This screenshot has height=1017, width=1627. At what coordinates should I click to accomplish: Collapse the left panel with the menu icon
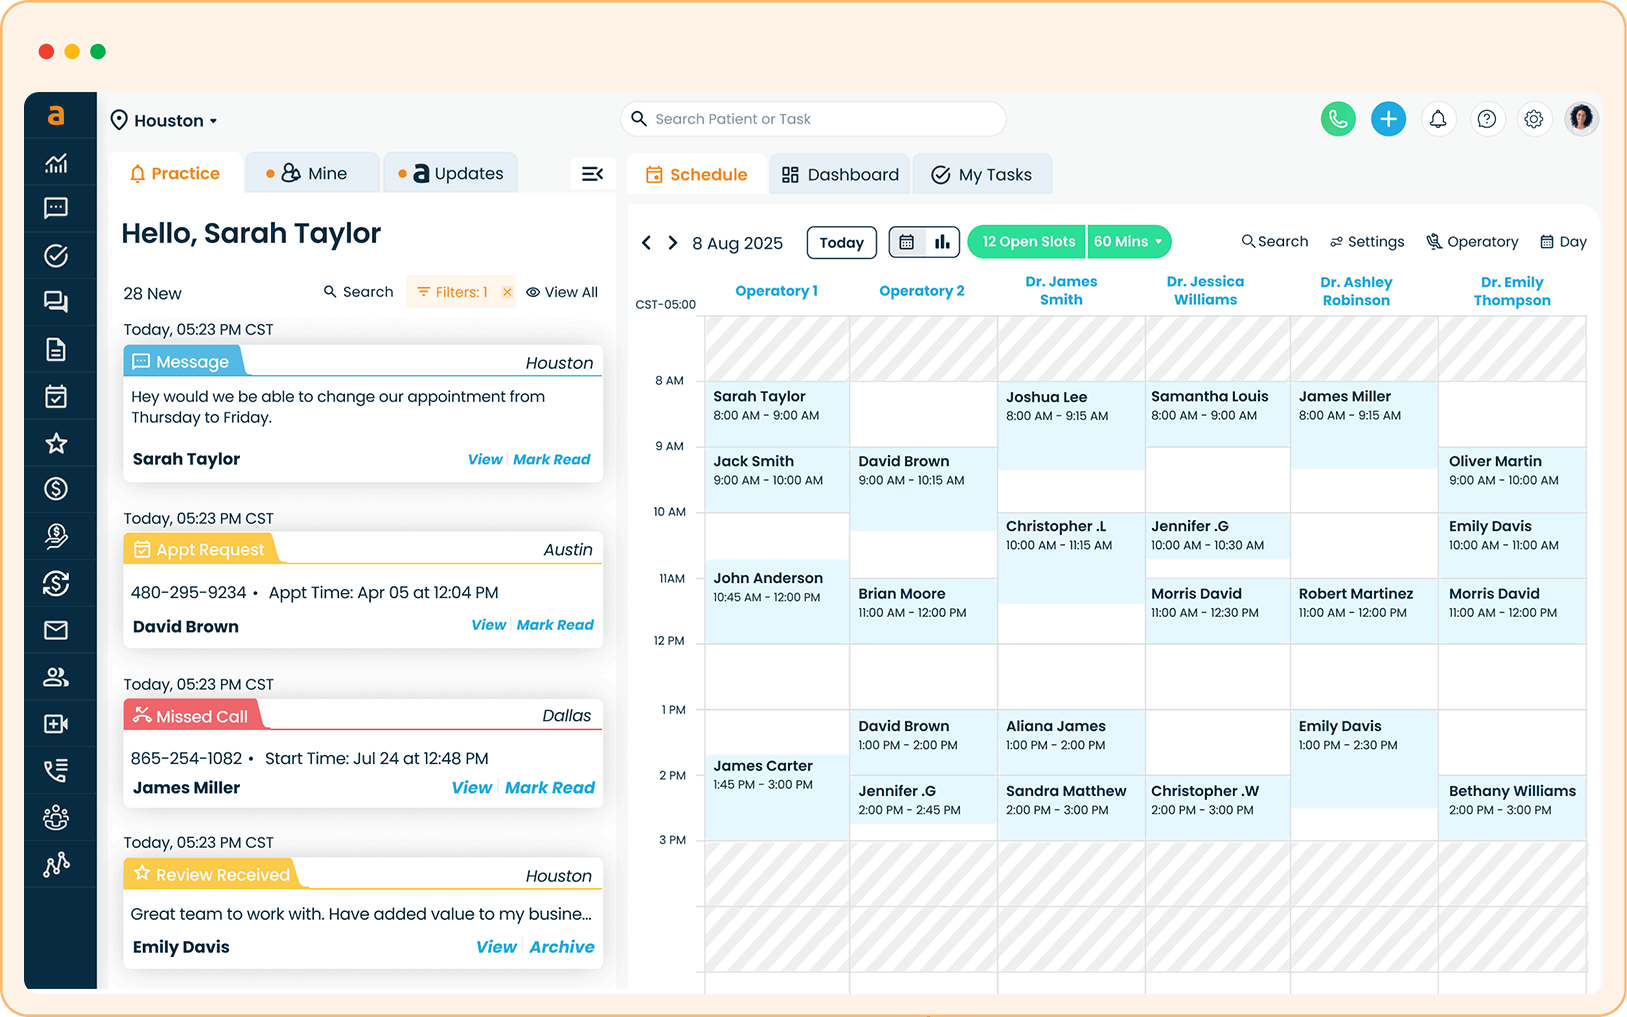(x=592, y=174)
